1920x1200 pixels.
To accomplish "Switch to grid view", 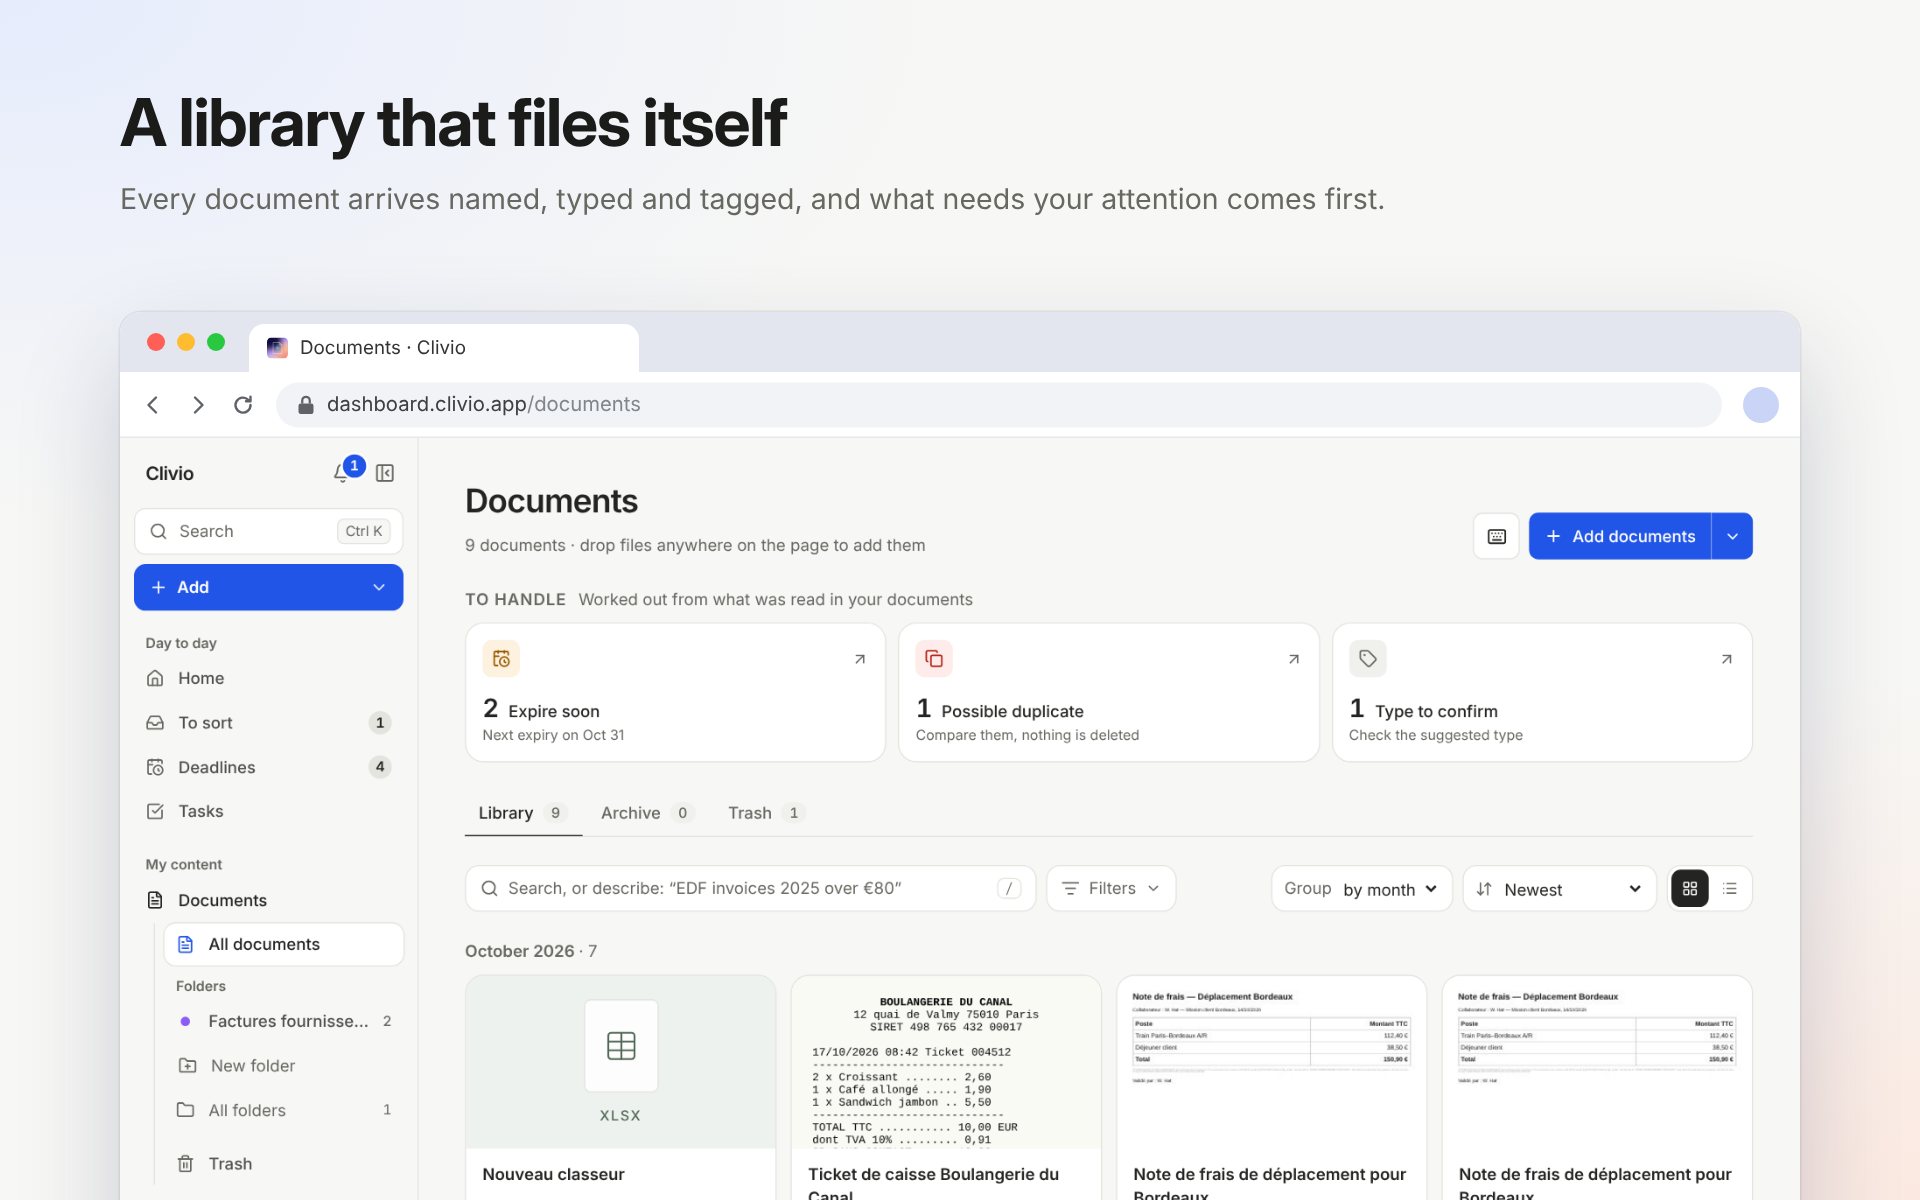I will tap(1690, 888).
